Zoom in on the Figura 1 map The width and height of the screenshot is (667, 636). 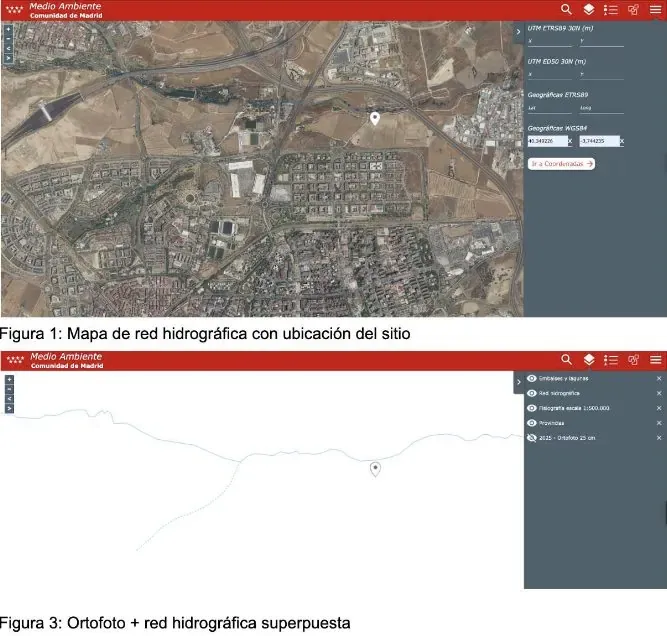coord(9,29)
